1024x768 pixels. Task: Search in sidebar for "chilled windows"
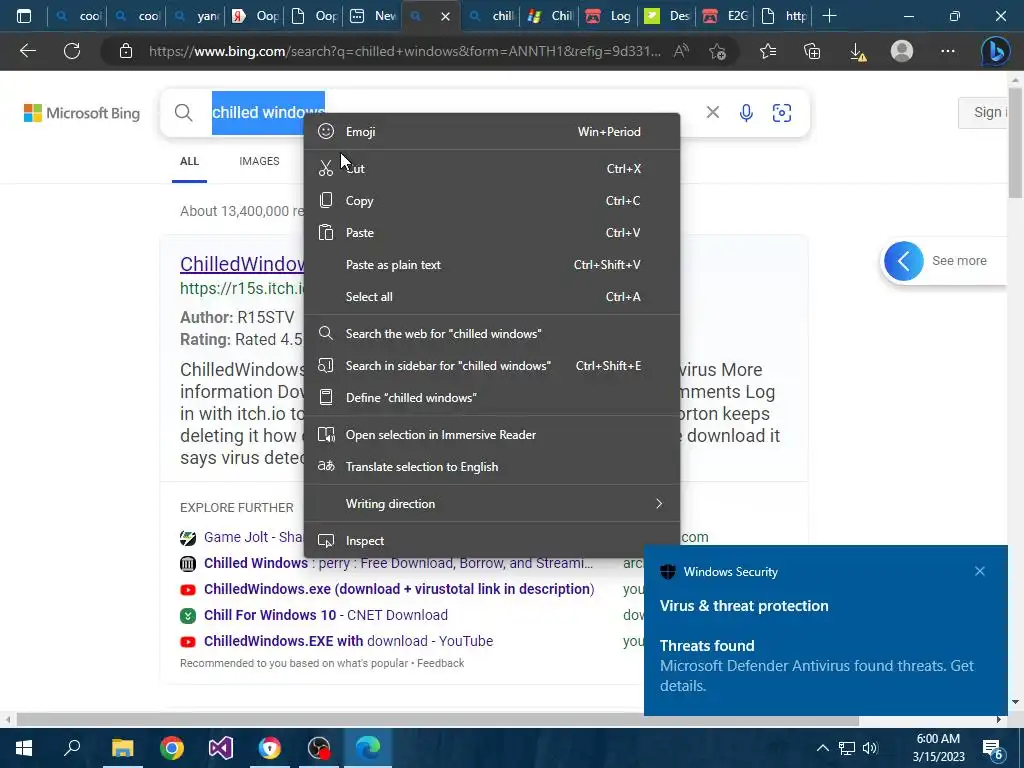tap(492, 366)
